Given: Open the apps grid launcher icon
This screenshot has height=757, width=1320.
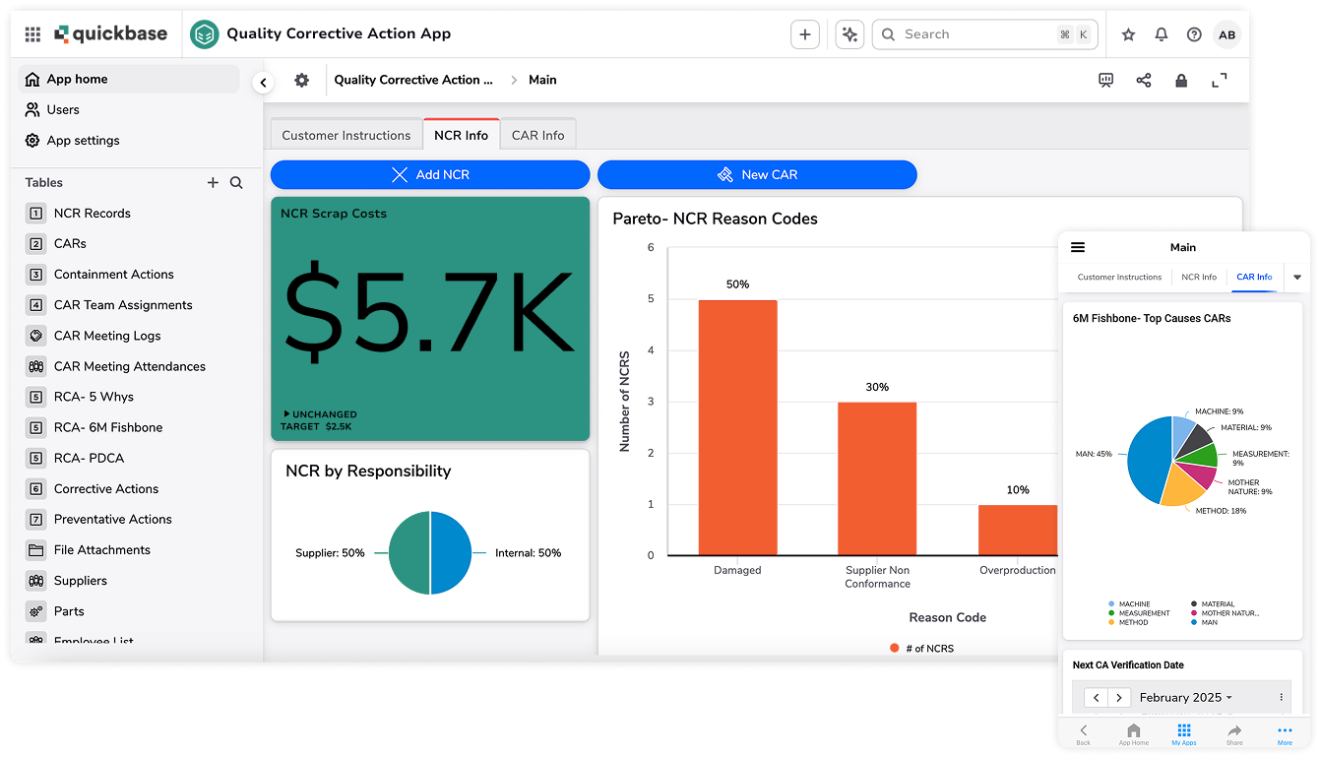Looking at the screenshot, I should [x=32, y=34].
